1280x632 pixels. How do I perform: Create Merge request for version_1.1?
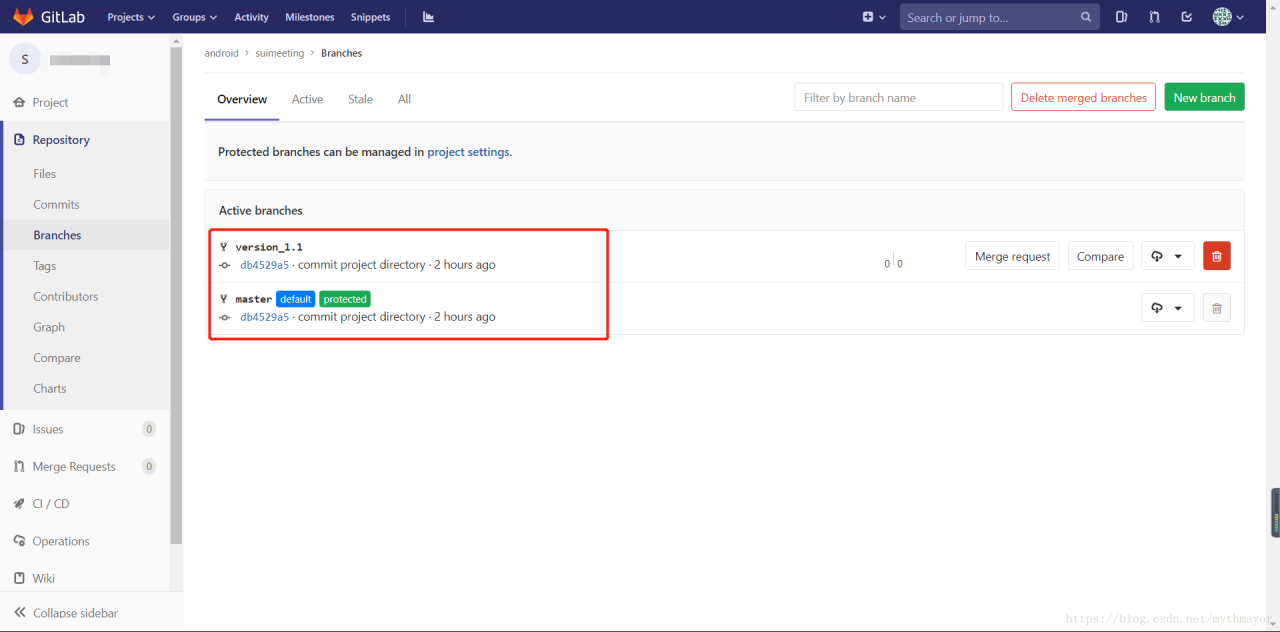click(x=1012, y=256)
